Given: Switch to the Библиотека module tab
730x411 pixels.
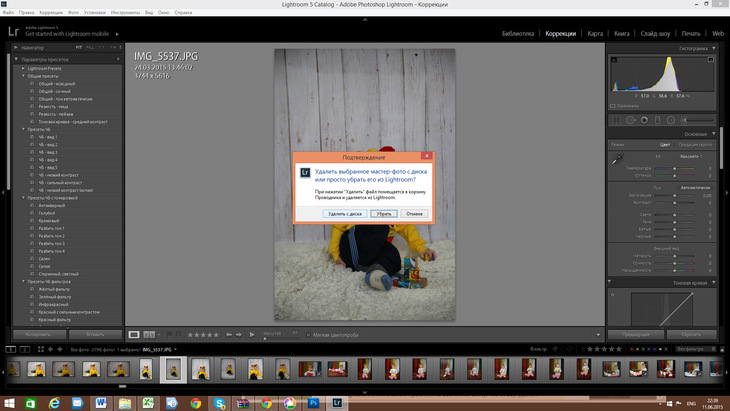Looking at the screenshot, I should click(516, 33).
